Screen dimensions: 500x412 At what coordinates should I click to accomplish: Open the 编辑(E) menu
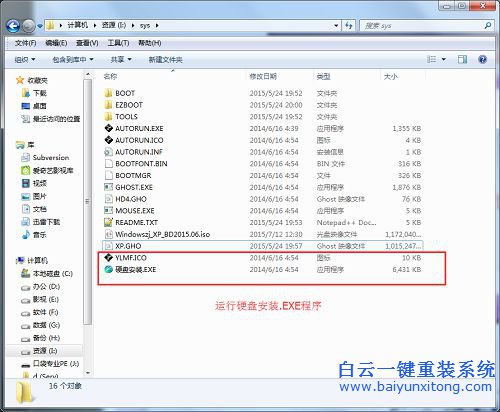(x=56, y=43)
